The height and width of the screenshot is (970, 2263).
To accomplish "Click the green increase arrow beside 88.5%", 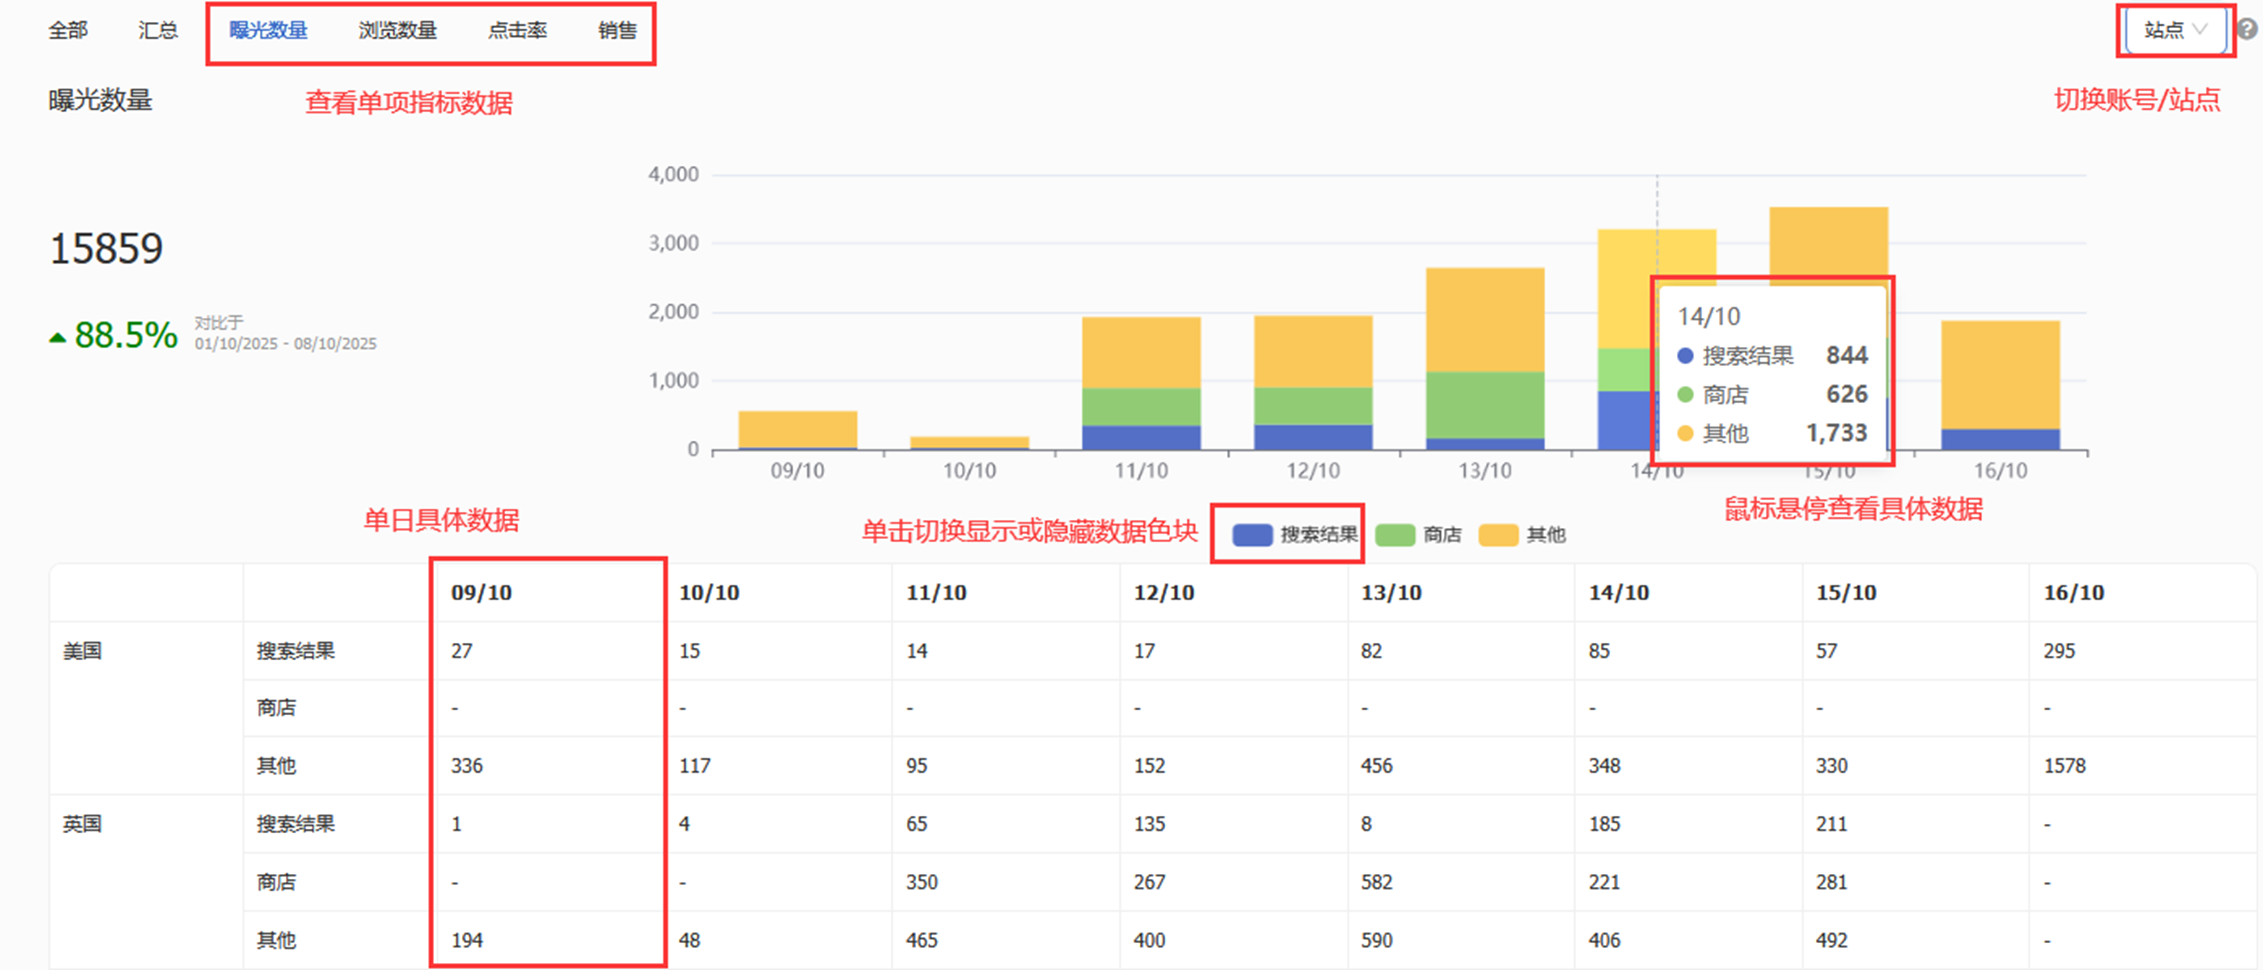I will pos(58,339).
